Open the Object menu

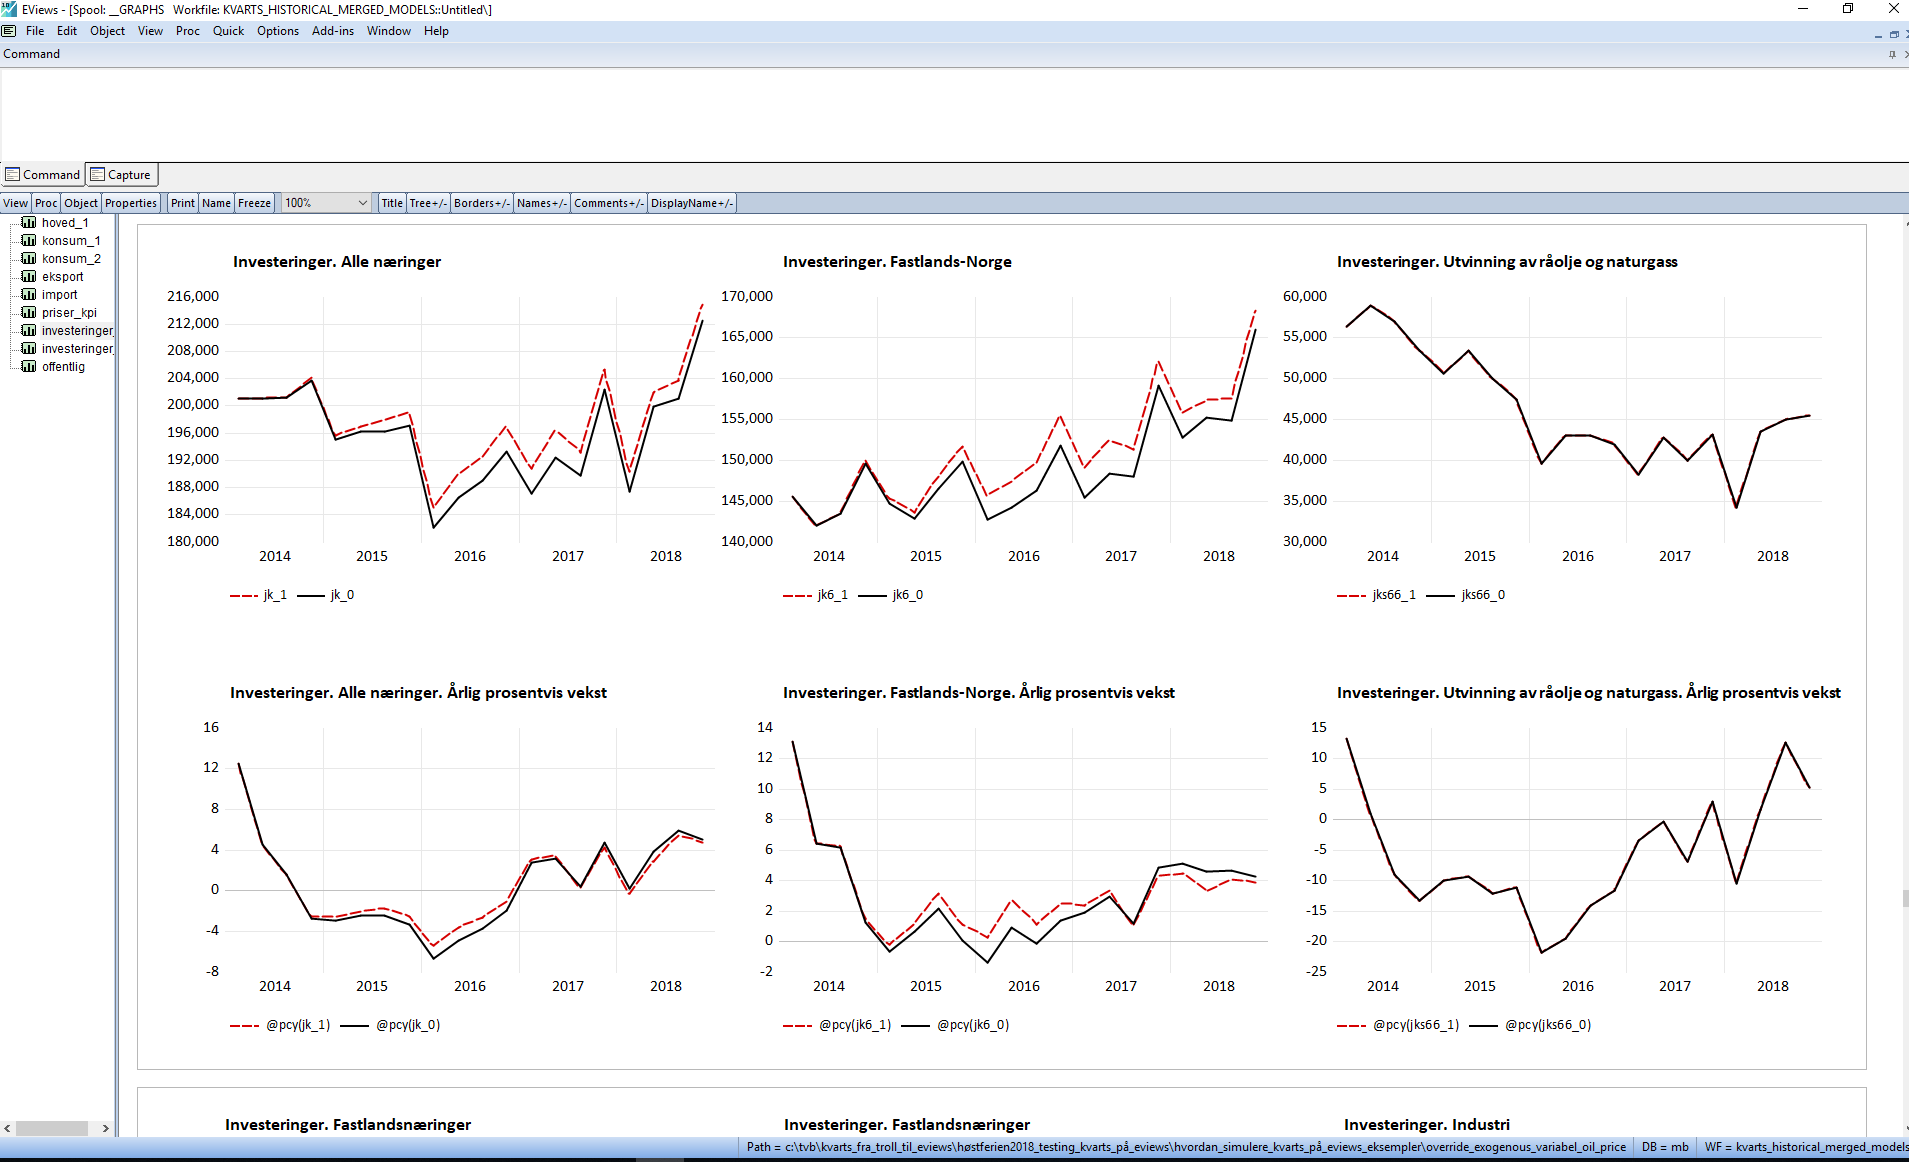pyautogui.click(x=107, y=31)
